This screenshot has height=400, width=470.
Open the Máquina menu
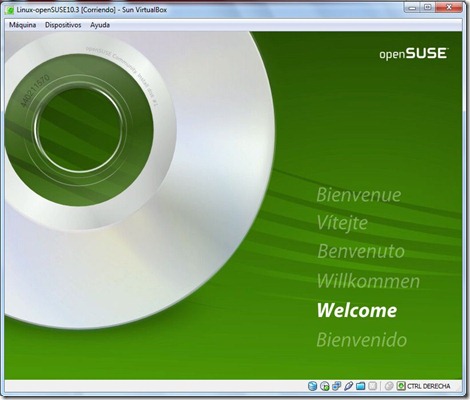[22, 25]
